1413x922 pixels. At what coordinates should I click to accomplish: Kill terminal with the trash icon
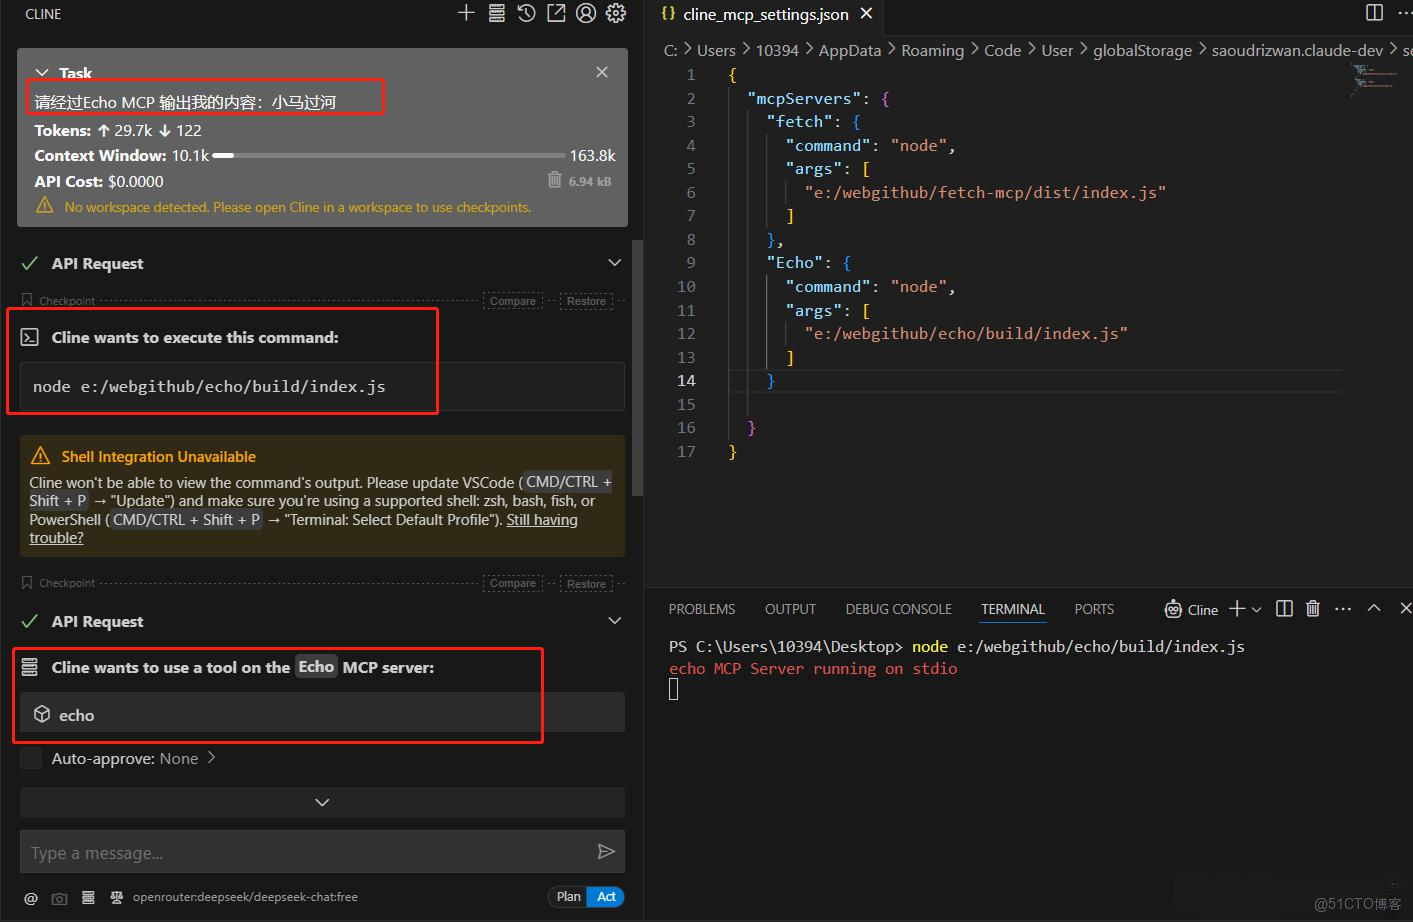point(1313,609)
